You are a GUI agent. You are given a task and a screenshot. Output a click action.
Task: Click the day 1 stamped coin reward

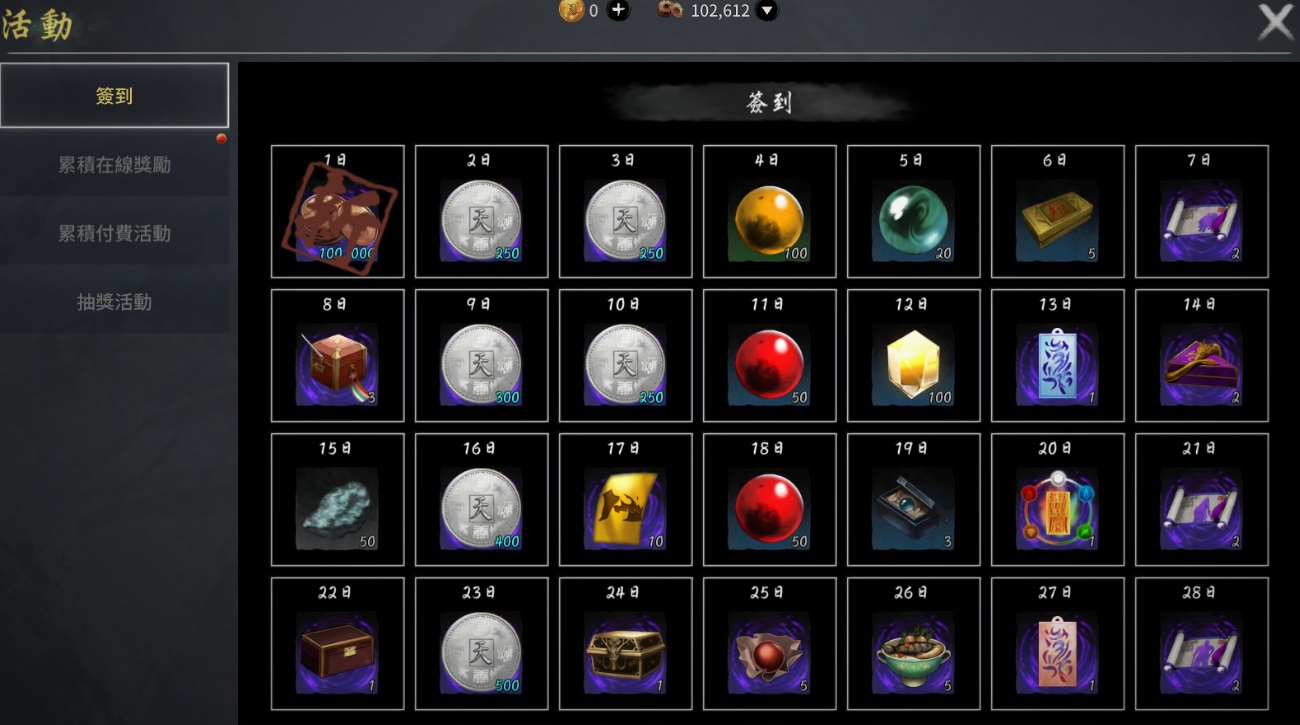tap(338, 212)
